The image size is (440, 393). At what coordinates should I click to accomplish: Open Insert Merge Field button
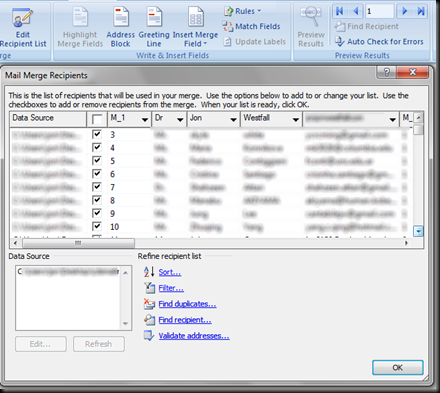point(195,28)
